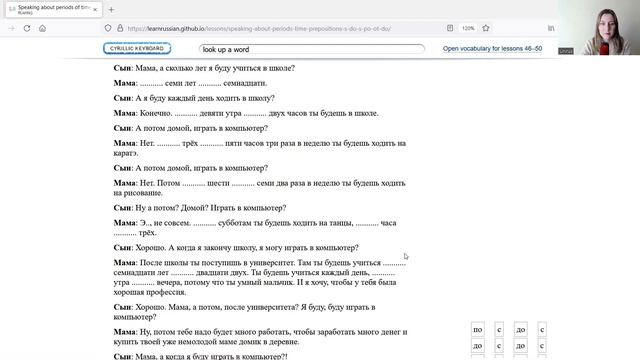Bookmark this page with the star icon

tap(486, 28)
